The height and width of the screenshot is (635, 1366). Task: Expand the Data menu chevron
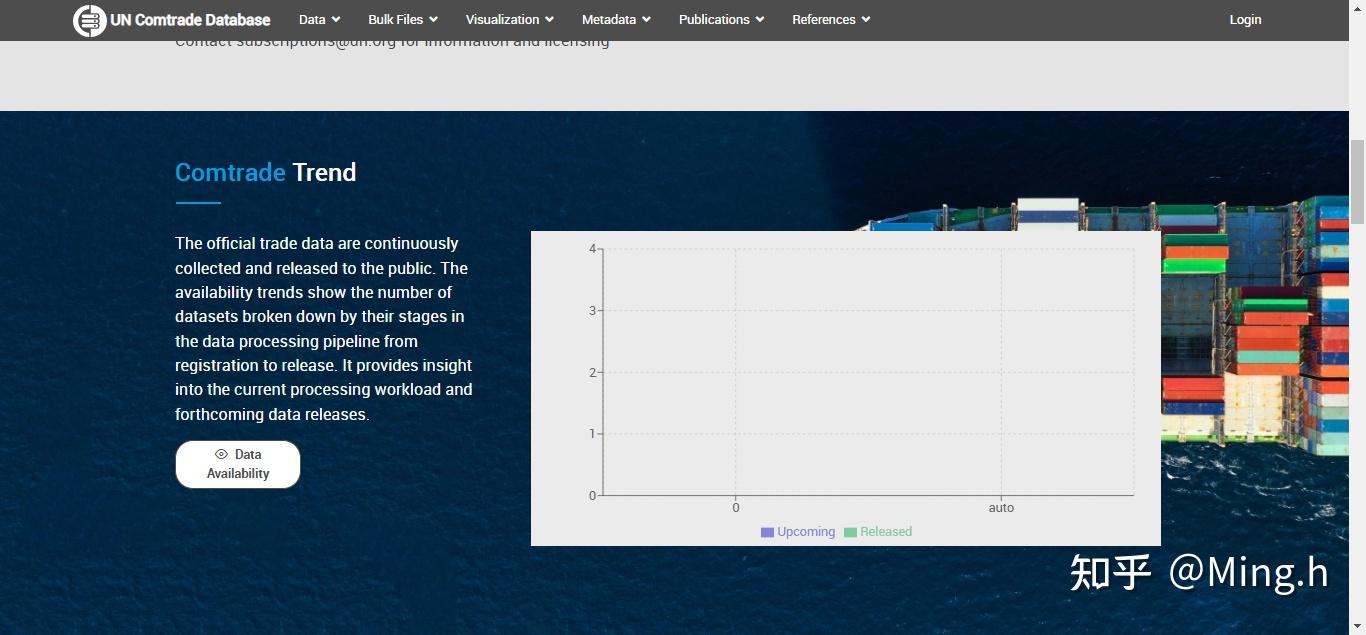click(336, 20)
